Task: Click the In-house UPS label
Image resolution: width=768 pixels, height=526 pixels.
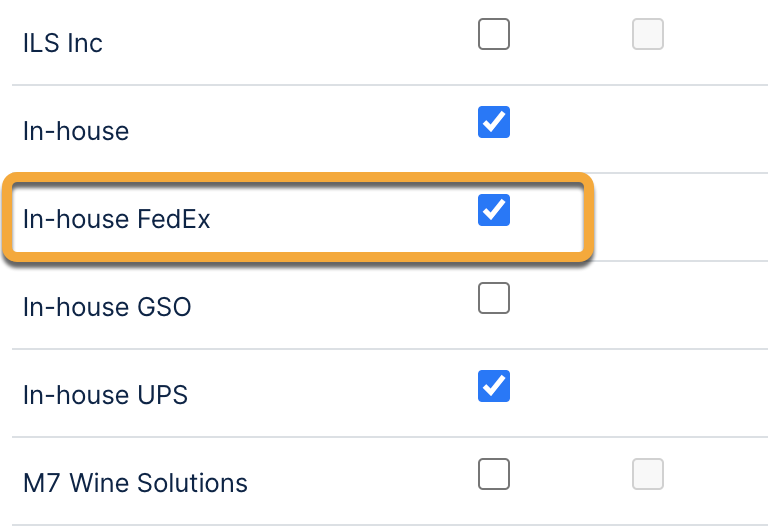Action: 105,394
